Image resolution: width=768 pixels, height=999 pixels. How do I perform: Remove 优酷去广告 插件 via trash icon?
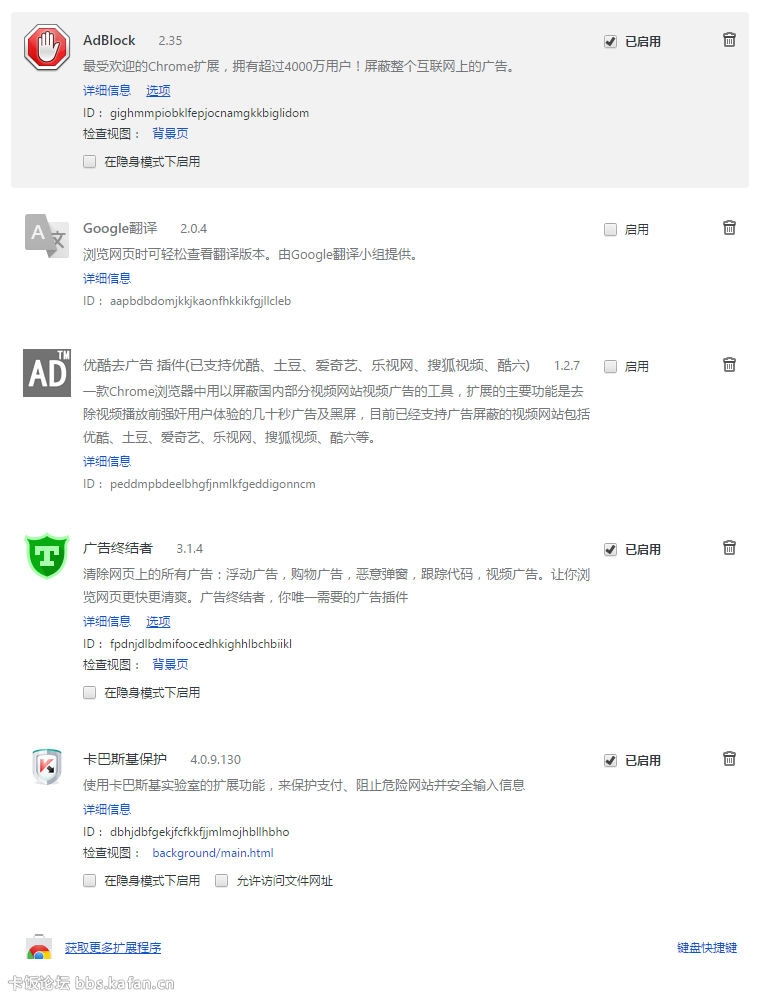coord(729,364)
